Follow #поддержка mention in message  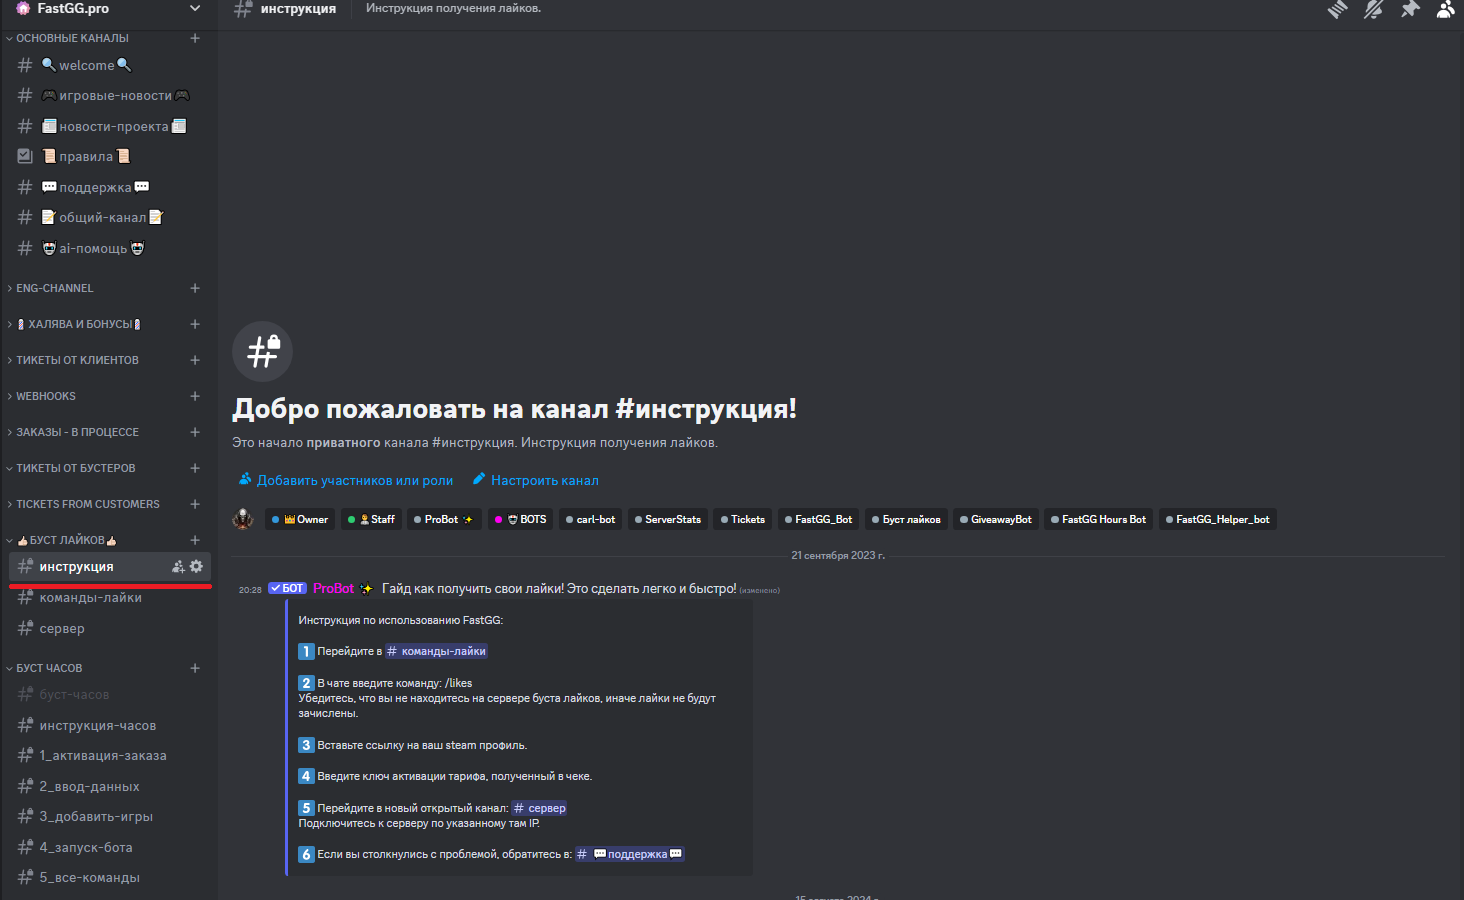(x=630, y=854)
